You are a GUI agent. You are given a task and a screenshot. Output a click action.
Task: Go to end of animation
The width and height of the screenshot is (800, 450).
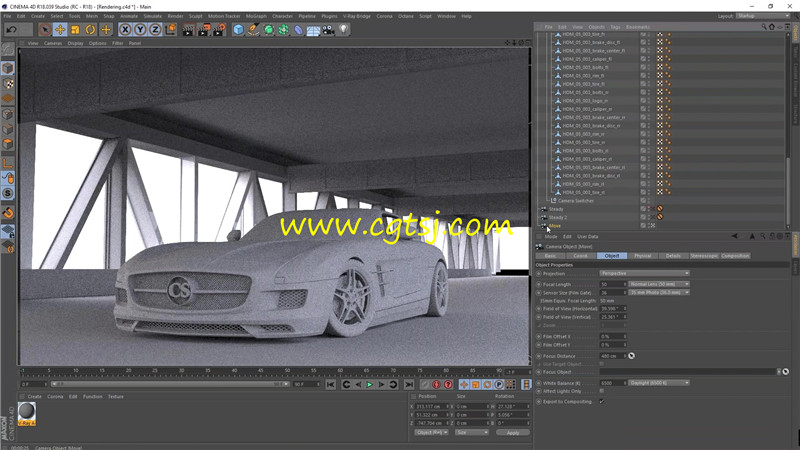409,385
